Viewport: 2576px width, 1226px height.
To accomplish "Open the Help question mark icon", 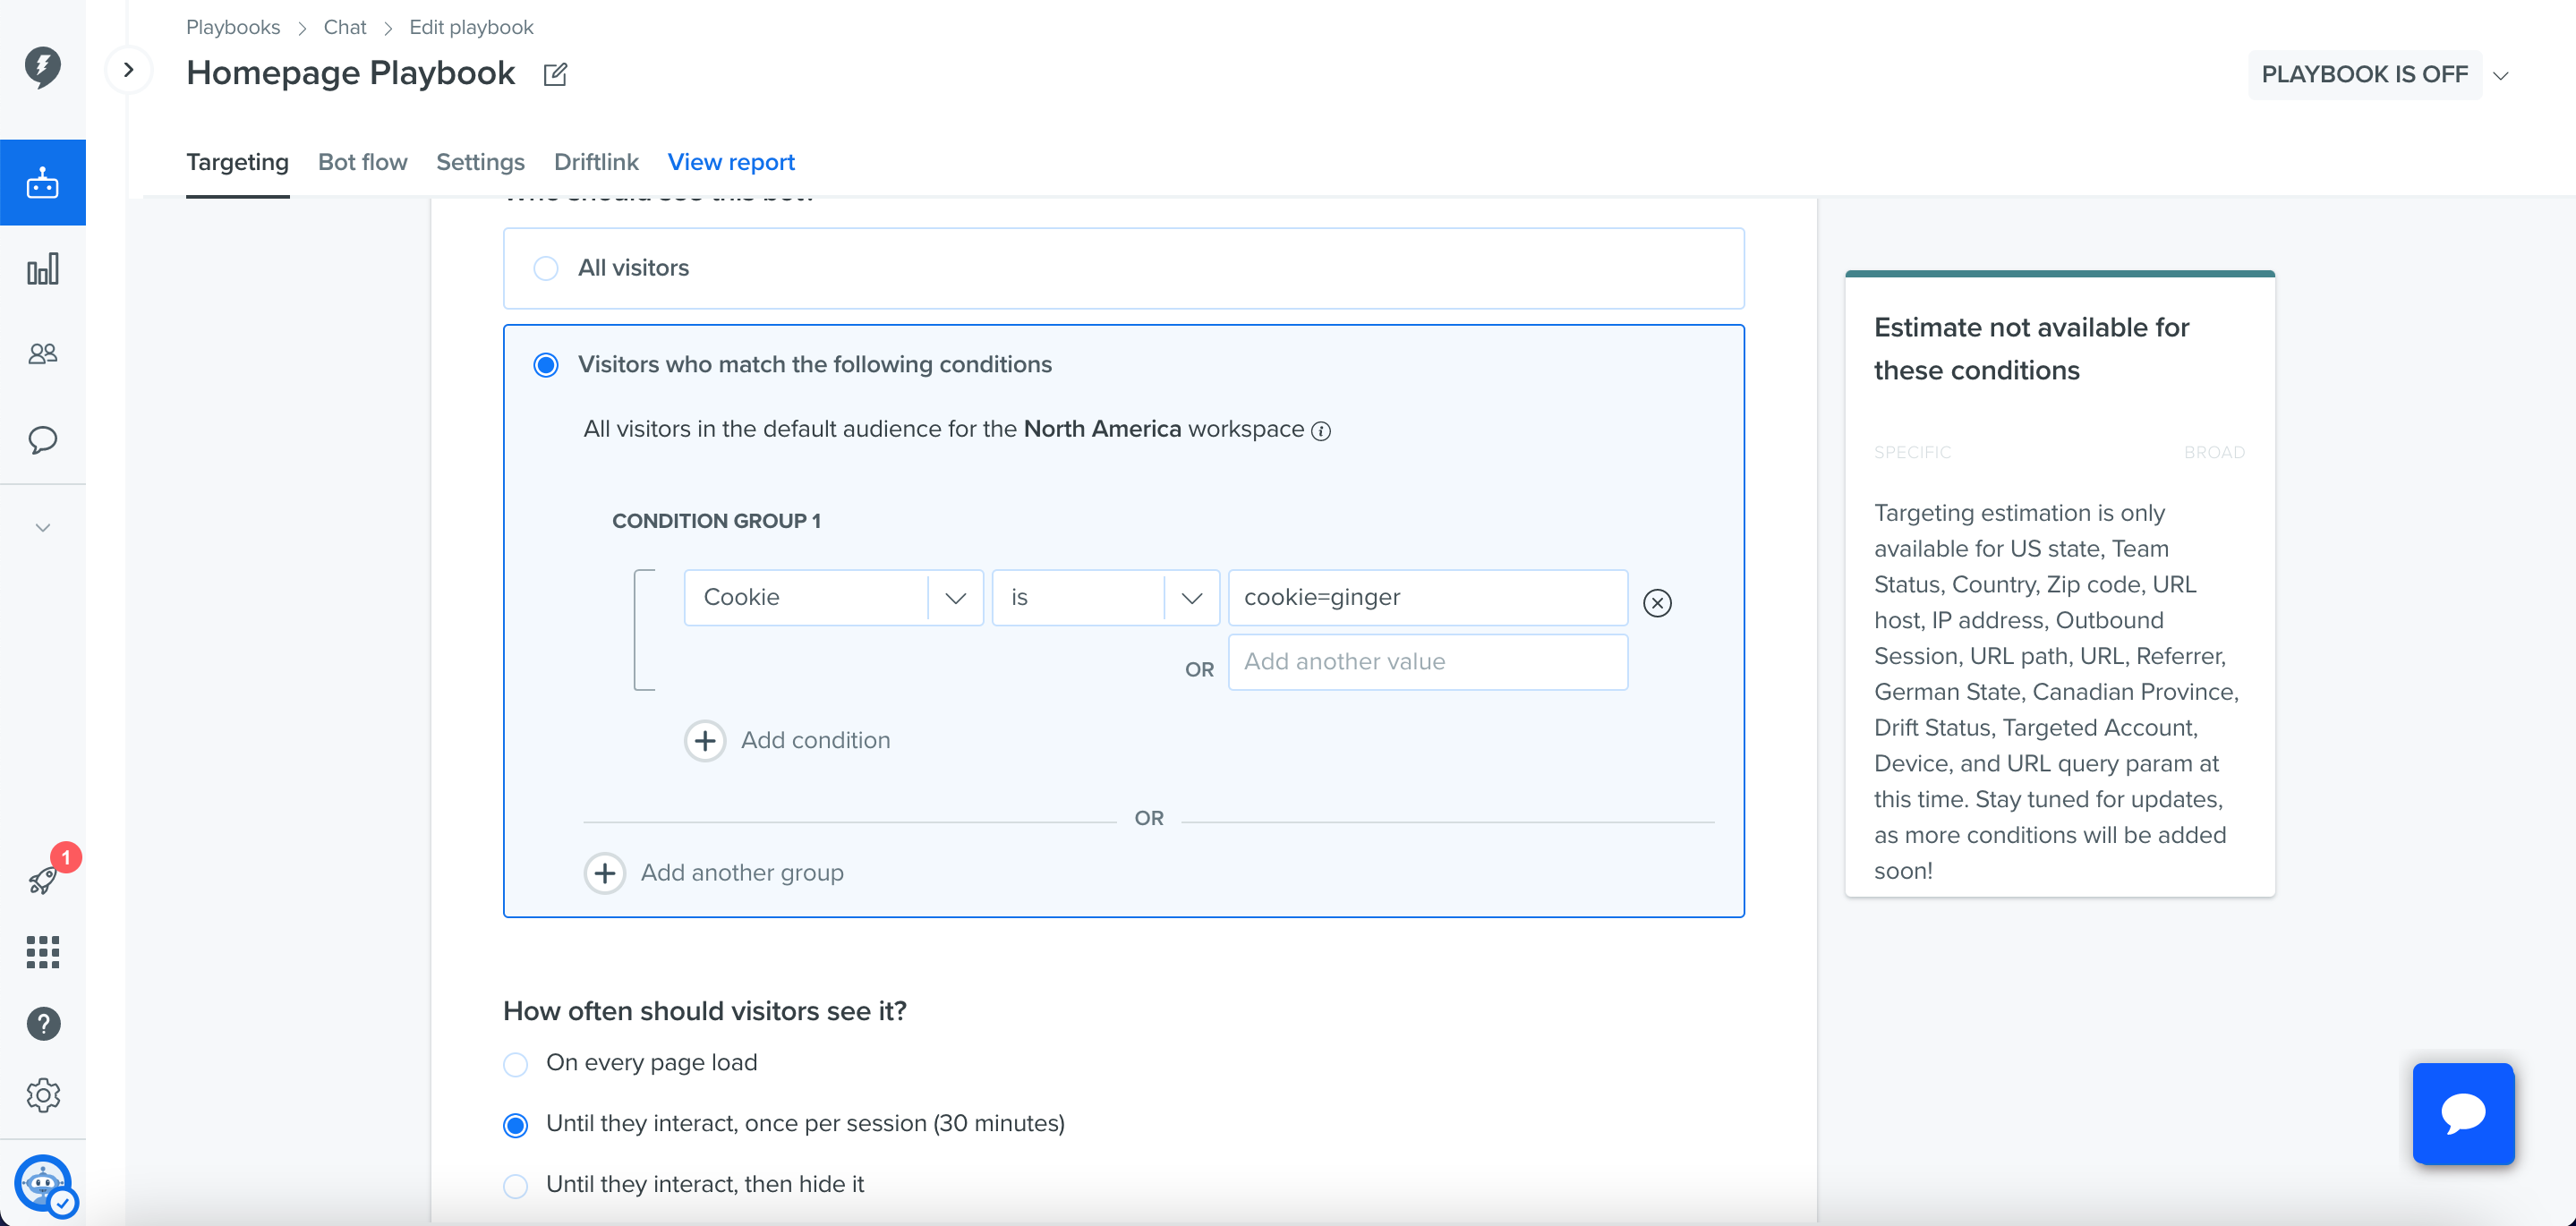I will click(x=43, y=1024).
